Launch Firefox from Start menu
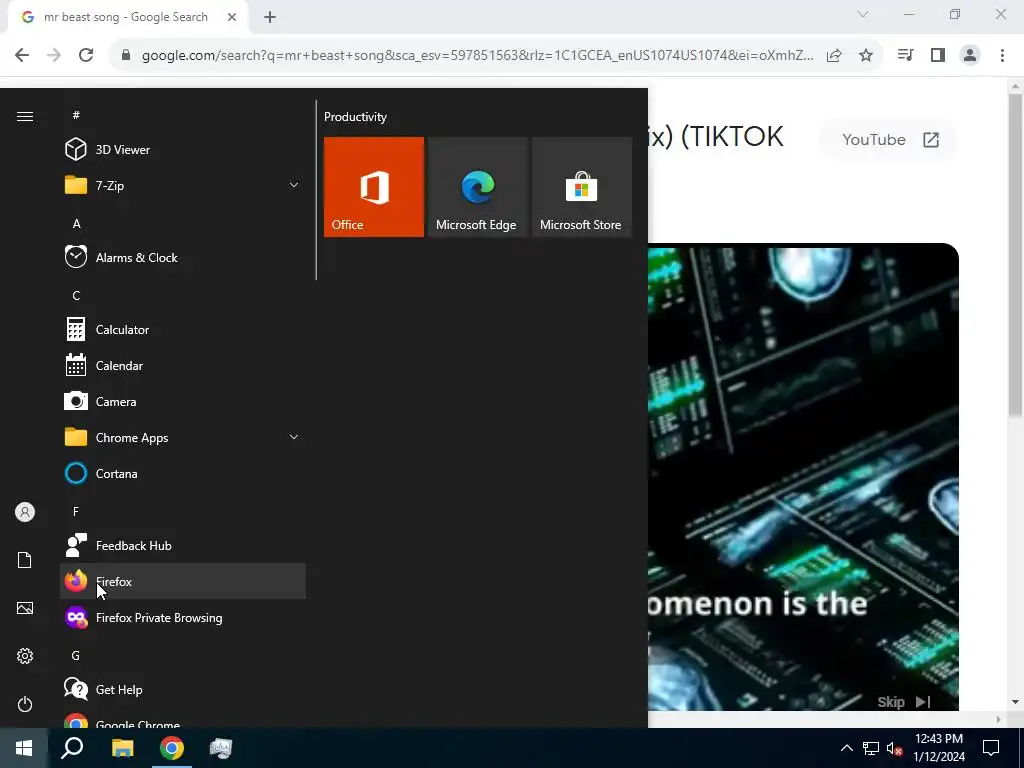 pos(182,581)
